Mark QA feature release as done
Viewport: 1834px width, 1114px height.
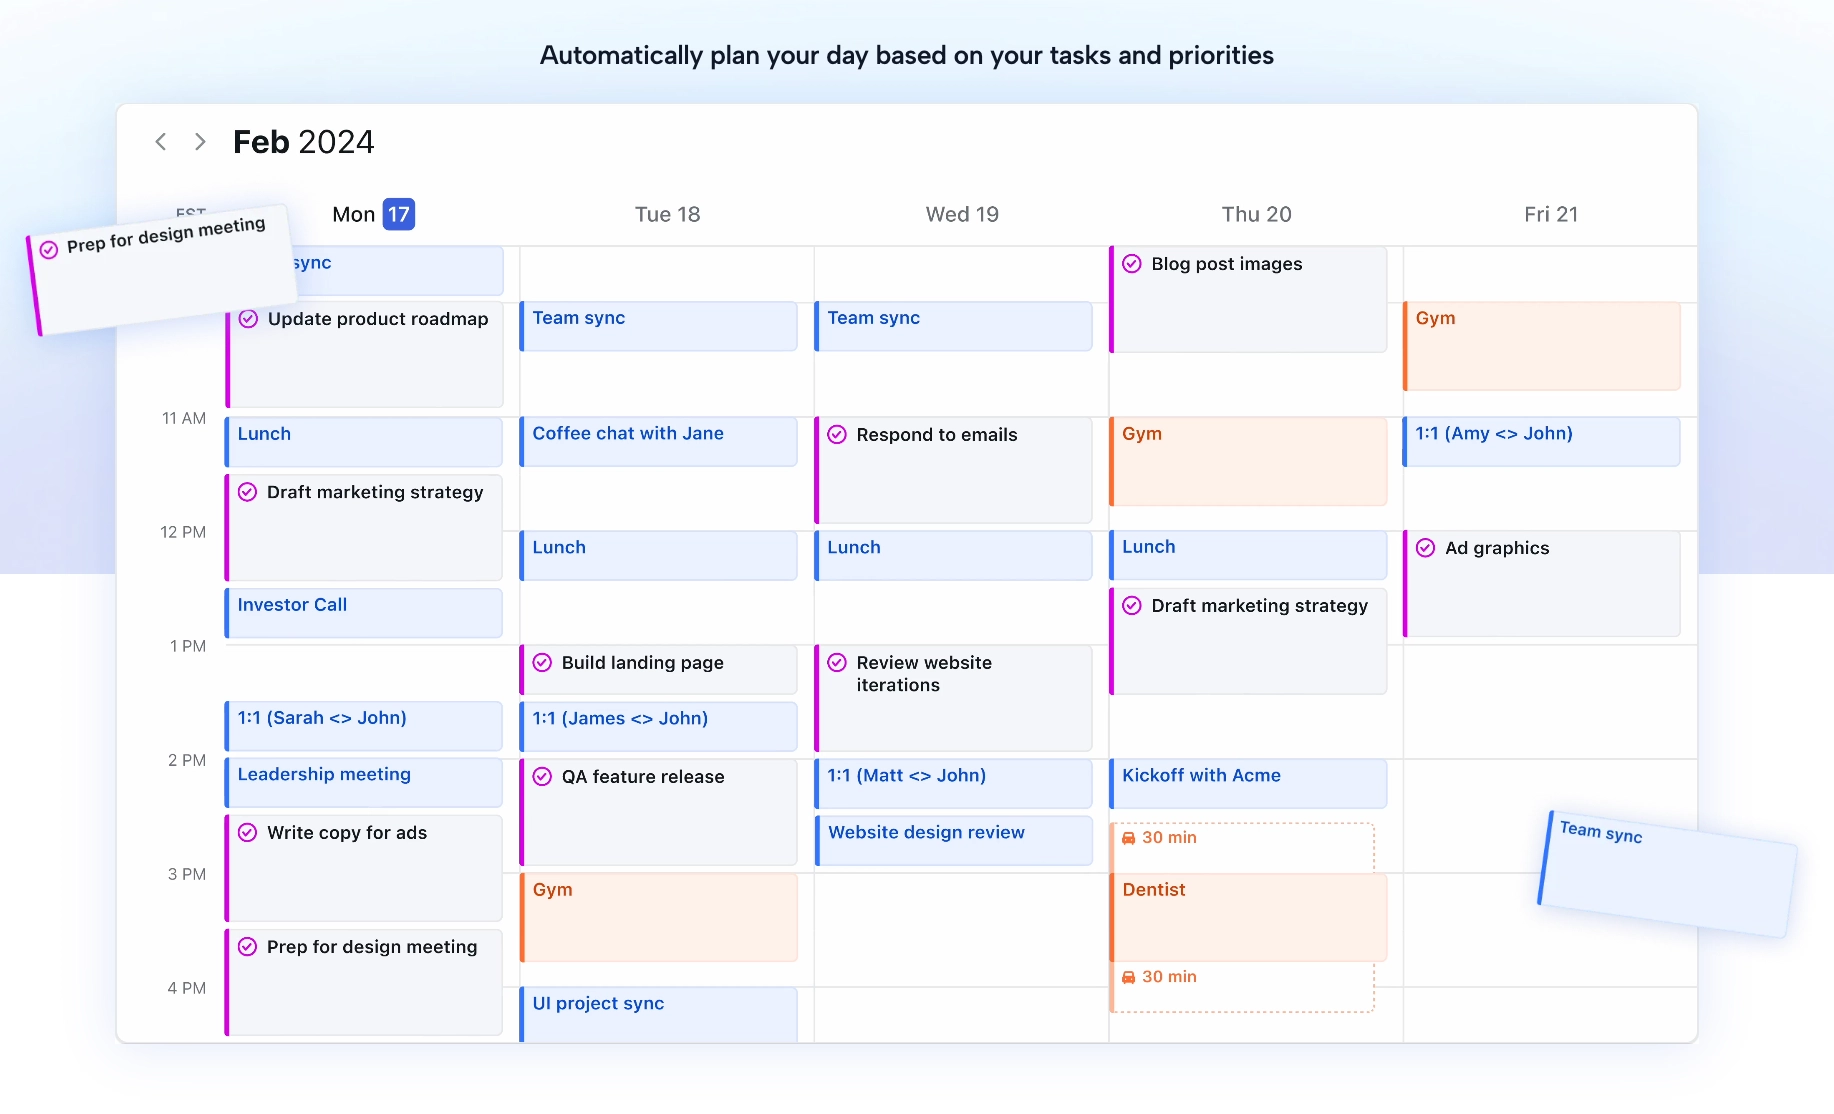(542, 777)
